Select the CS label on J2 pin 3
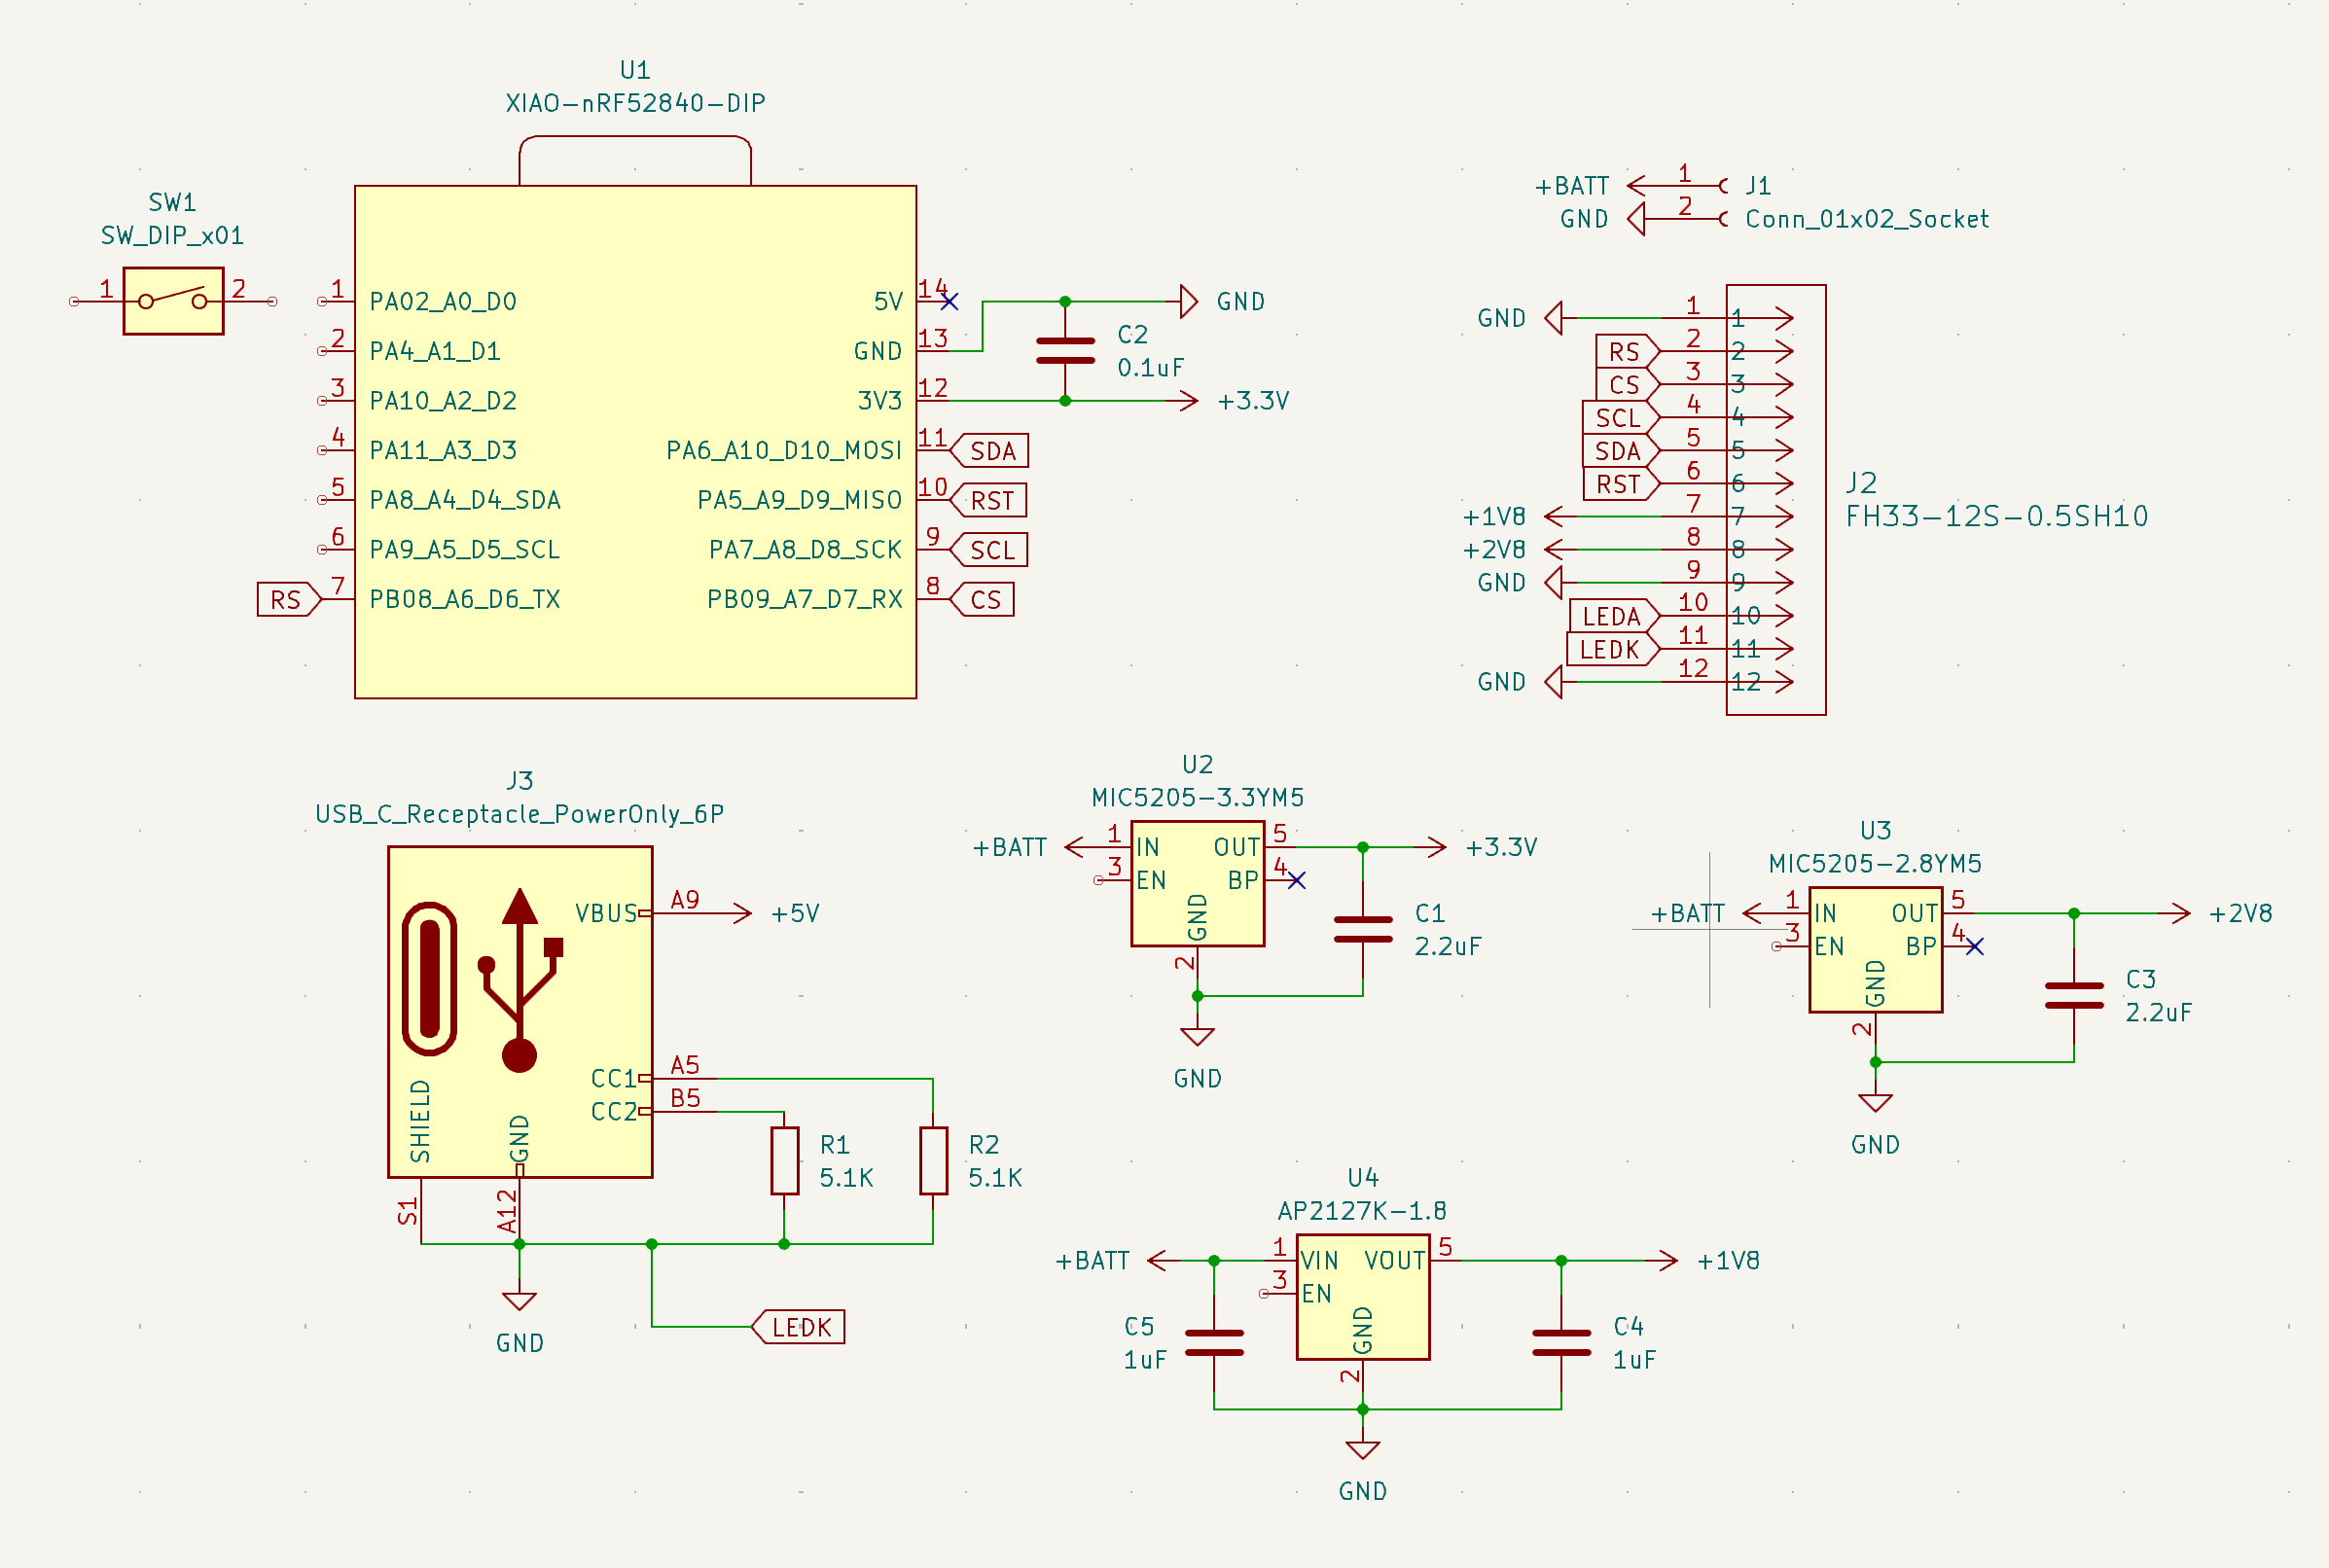 (1628, 385)
